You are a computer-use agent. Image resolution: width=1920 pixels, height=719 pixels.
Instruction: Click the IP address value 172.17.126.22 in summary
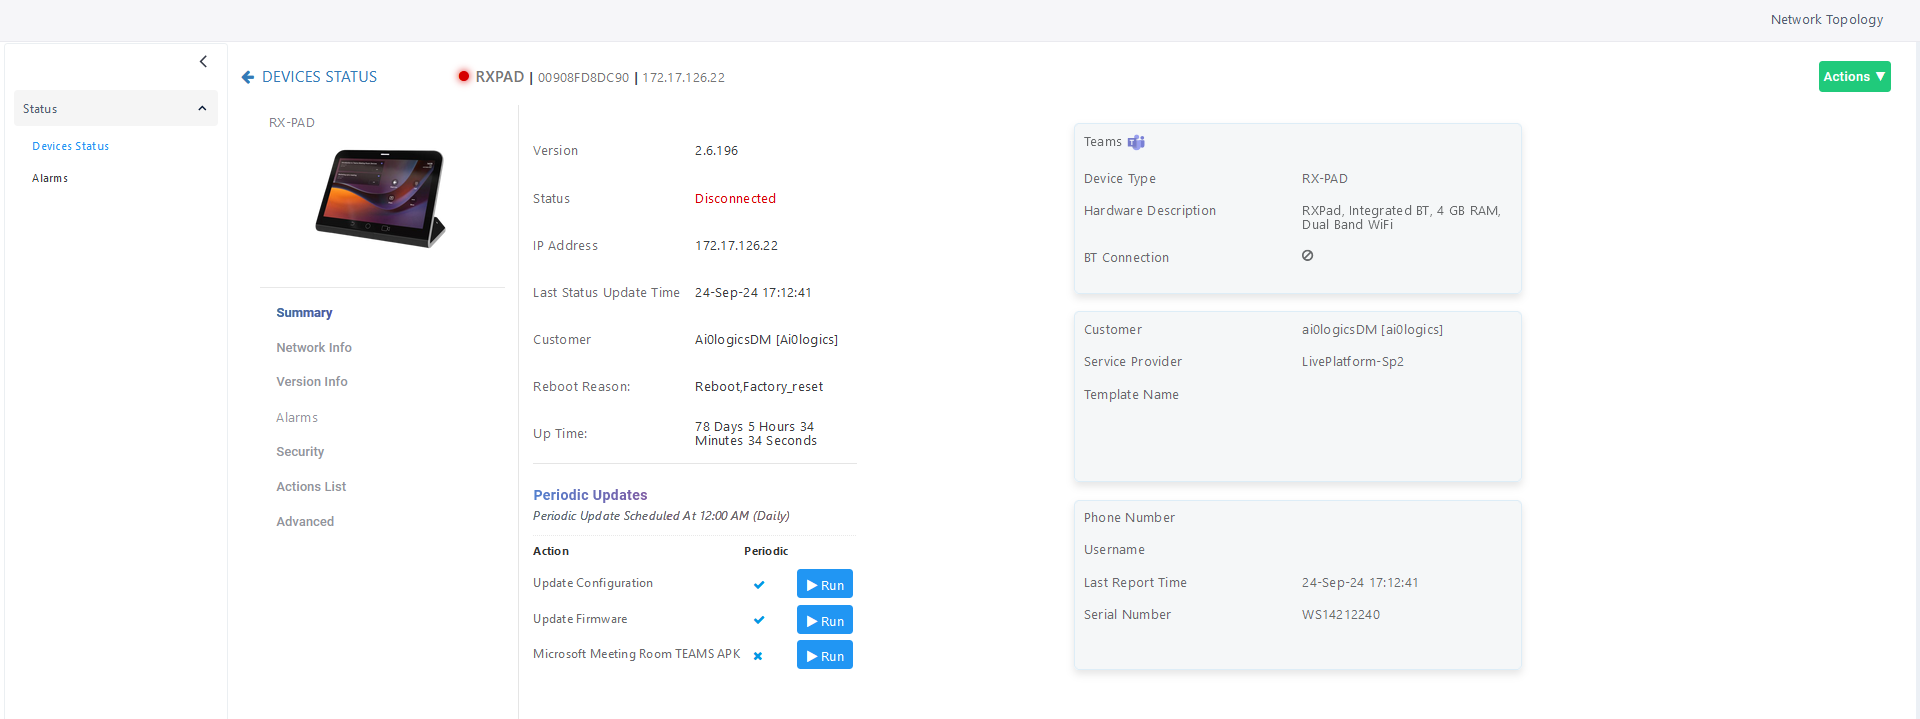[736, 246]
